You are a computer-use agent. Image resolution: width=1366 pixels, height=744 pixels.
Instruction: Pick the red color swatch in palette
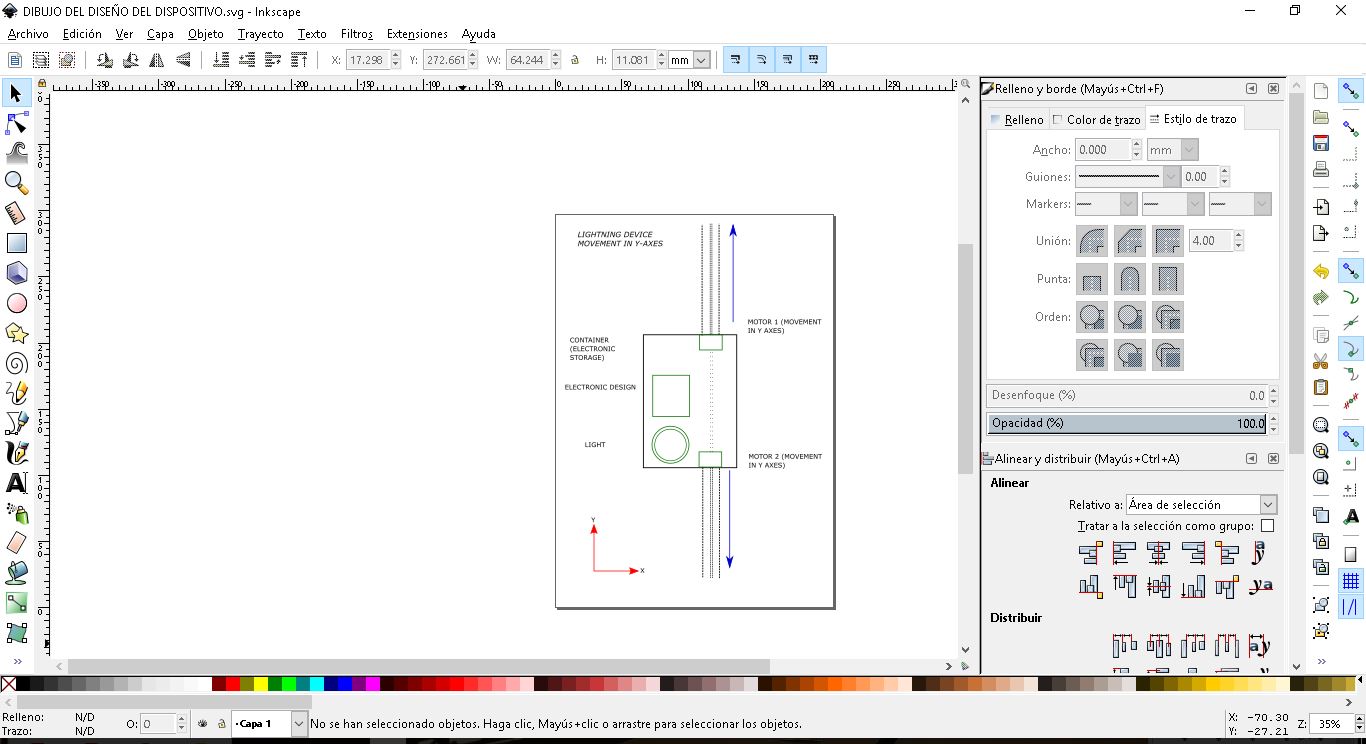(x=232, y=684)
